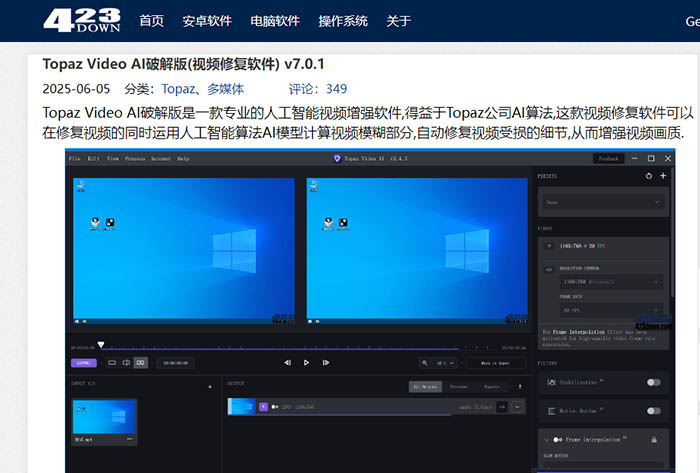This screenshot has height=473, width=700.
Task: Click the timeline playhead marker
Action: (101, 344)
